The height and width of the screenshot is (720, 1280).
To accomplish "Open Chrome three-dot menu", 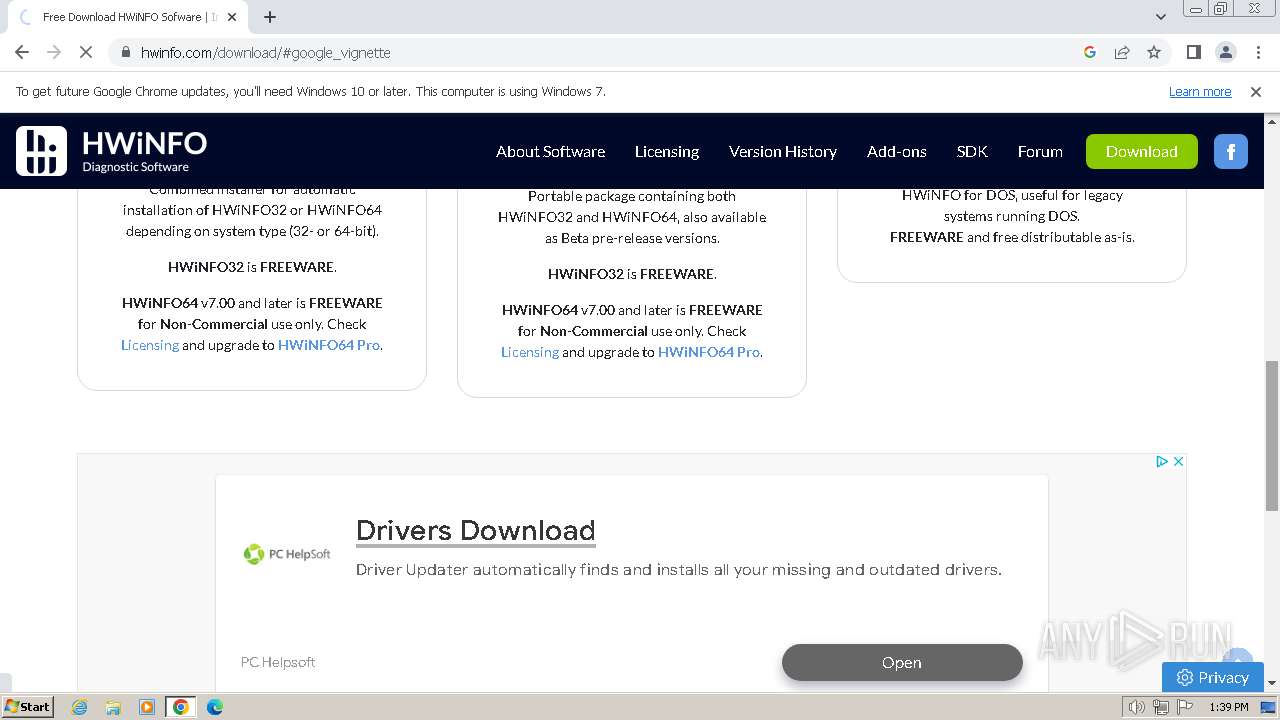I will point(1257,52).
